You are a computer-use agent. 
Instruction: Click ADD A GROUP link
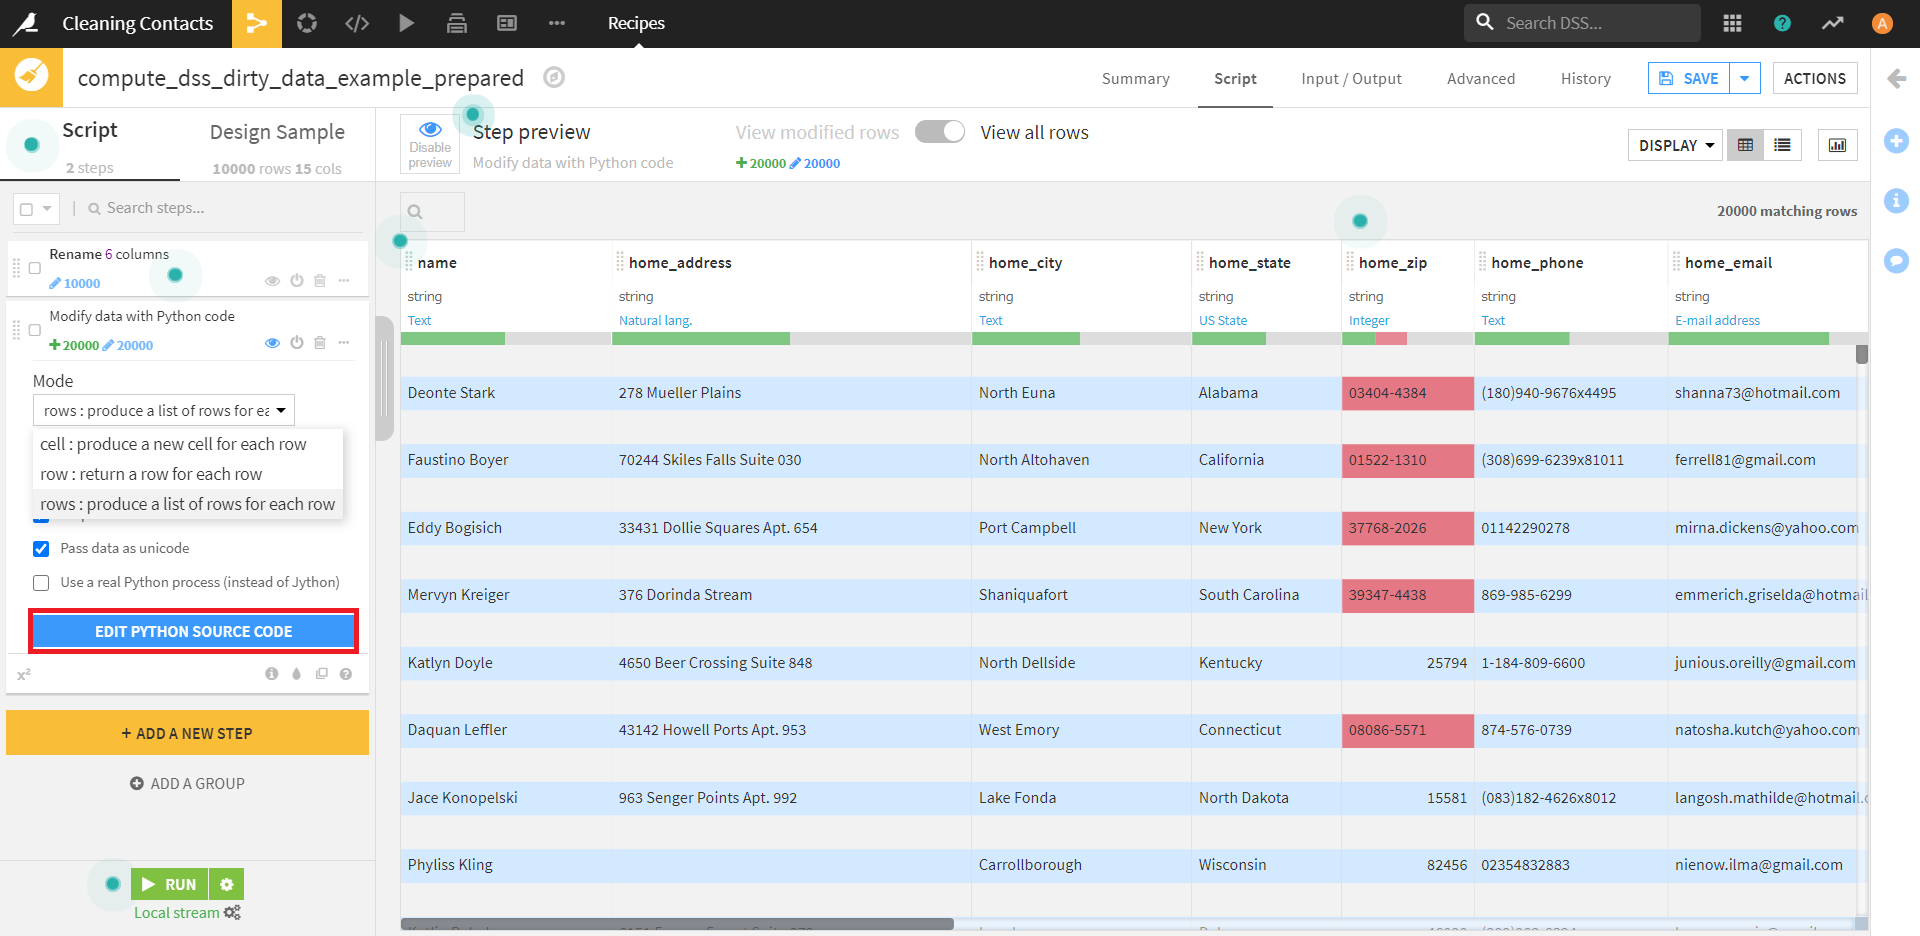point(187,783)
